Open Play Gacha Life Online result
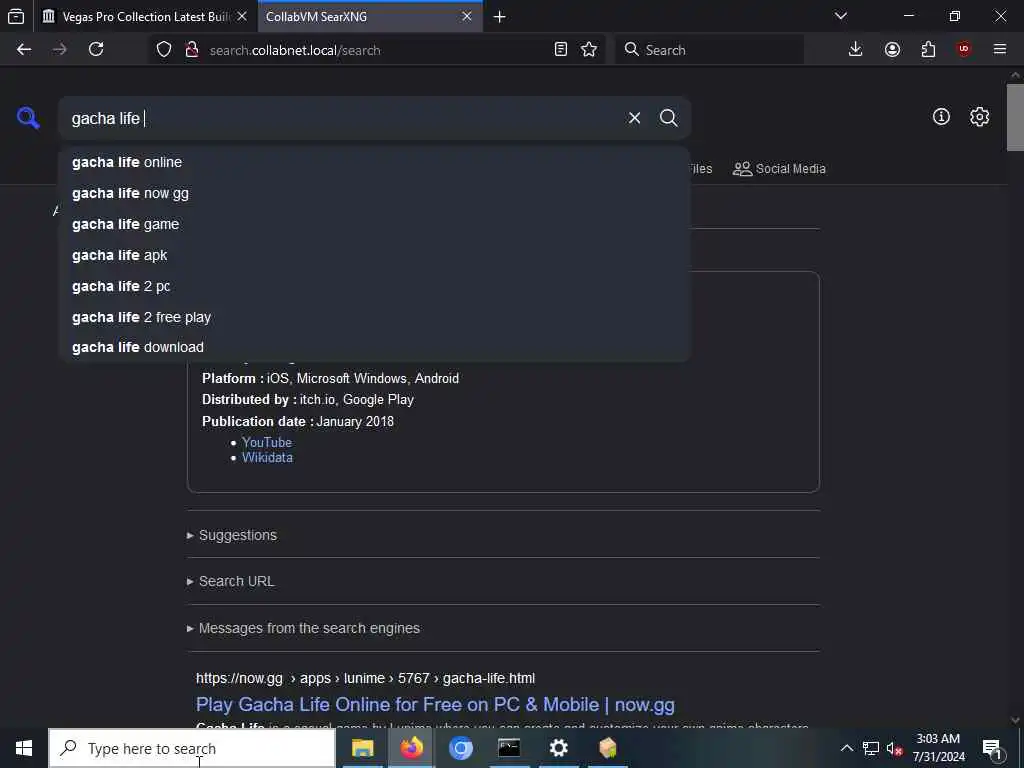This screenshot has height=768, width=1024. click(x=435, y=705)
